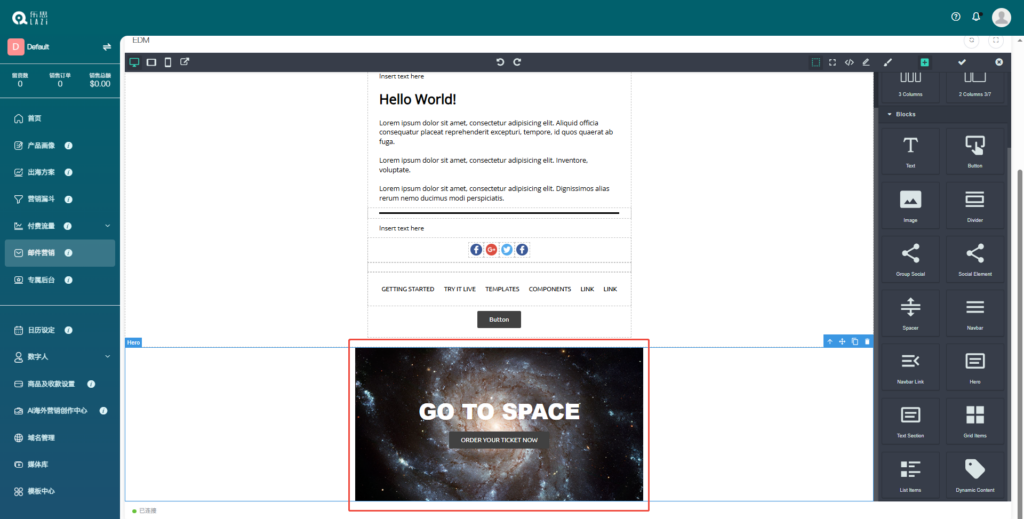Select the Spacer block
This screenshot has width=1024, height=519.
[x=910, y=312]
